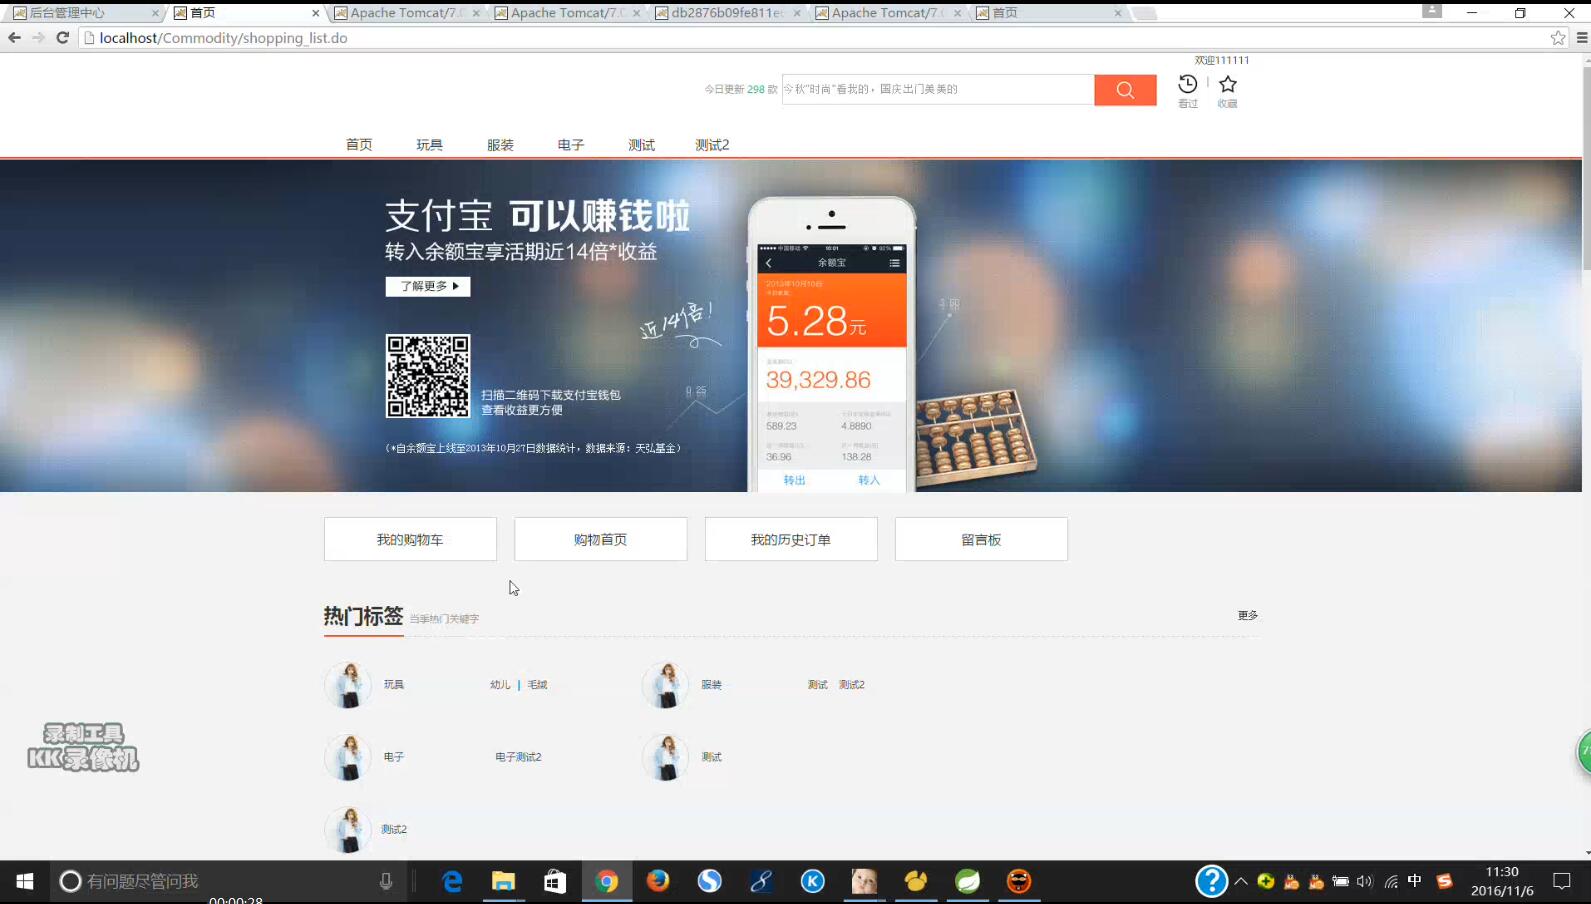1591x904 pixels.
Task: Open Firefox from taskbar
Action: [658, 881]
